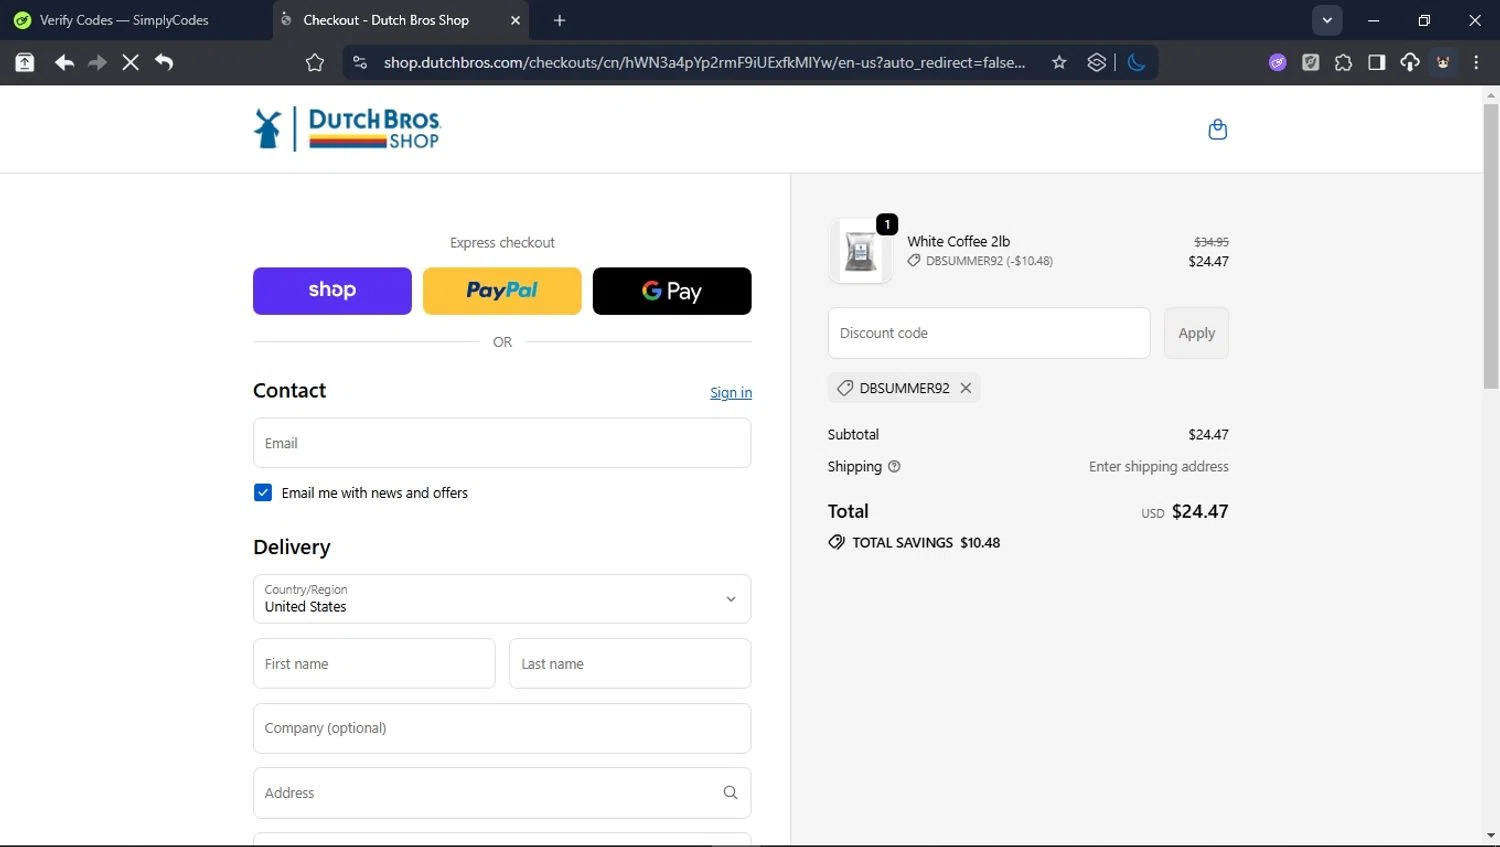Click the browser address bar URL

pyautogui.click(x=704, y=62)
